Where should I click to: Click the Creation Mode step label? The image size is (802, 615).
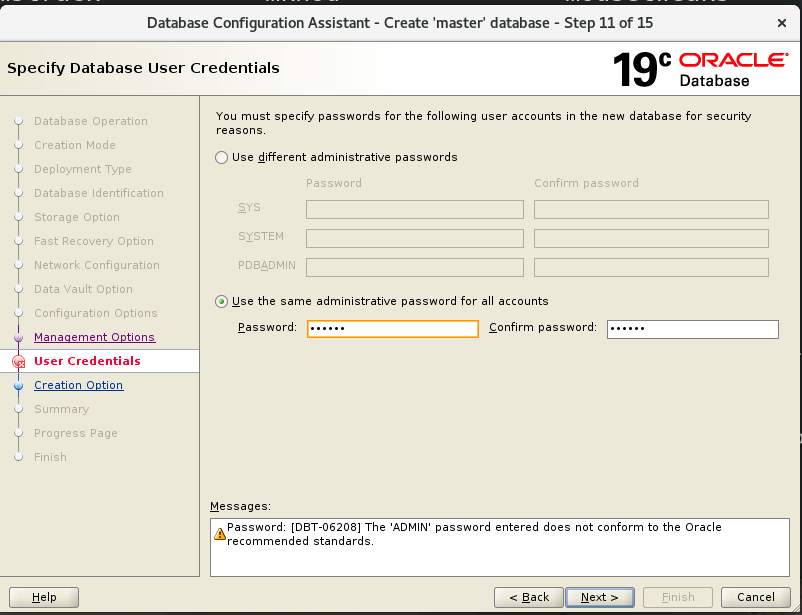tap(75, 145)
